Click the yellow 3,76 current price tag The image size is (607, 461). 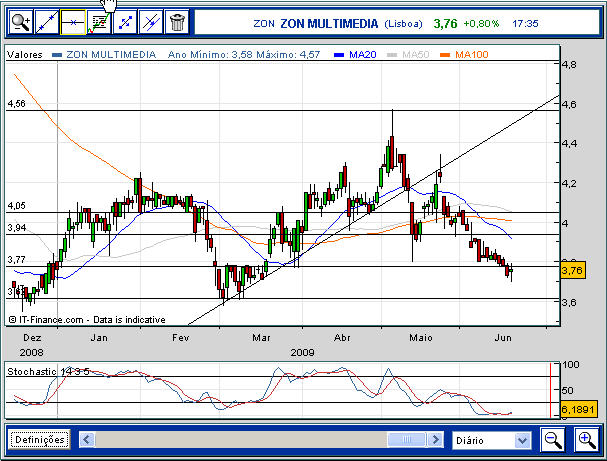click(x=572, y=270)
